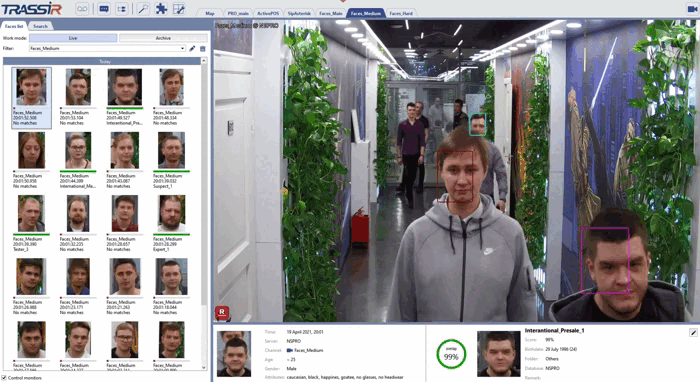700x382 pixels.
Task: Open the puzzle piece plugins icon
Action: (x=161, y=8)
